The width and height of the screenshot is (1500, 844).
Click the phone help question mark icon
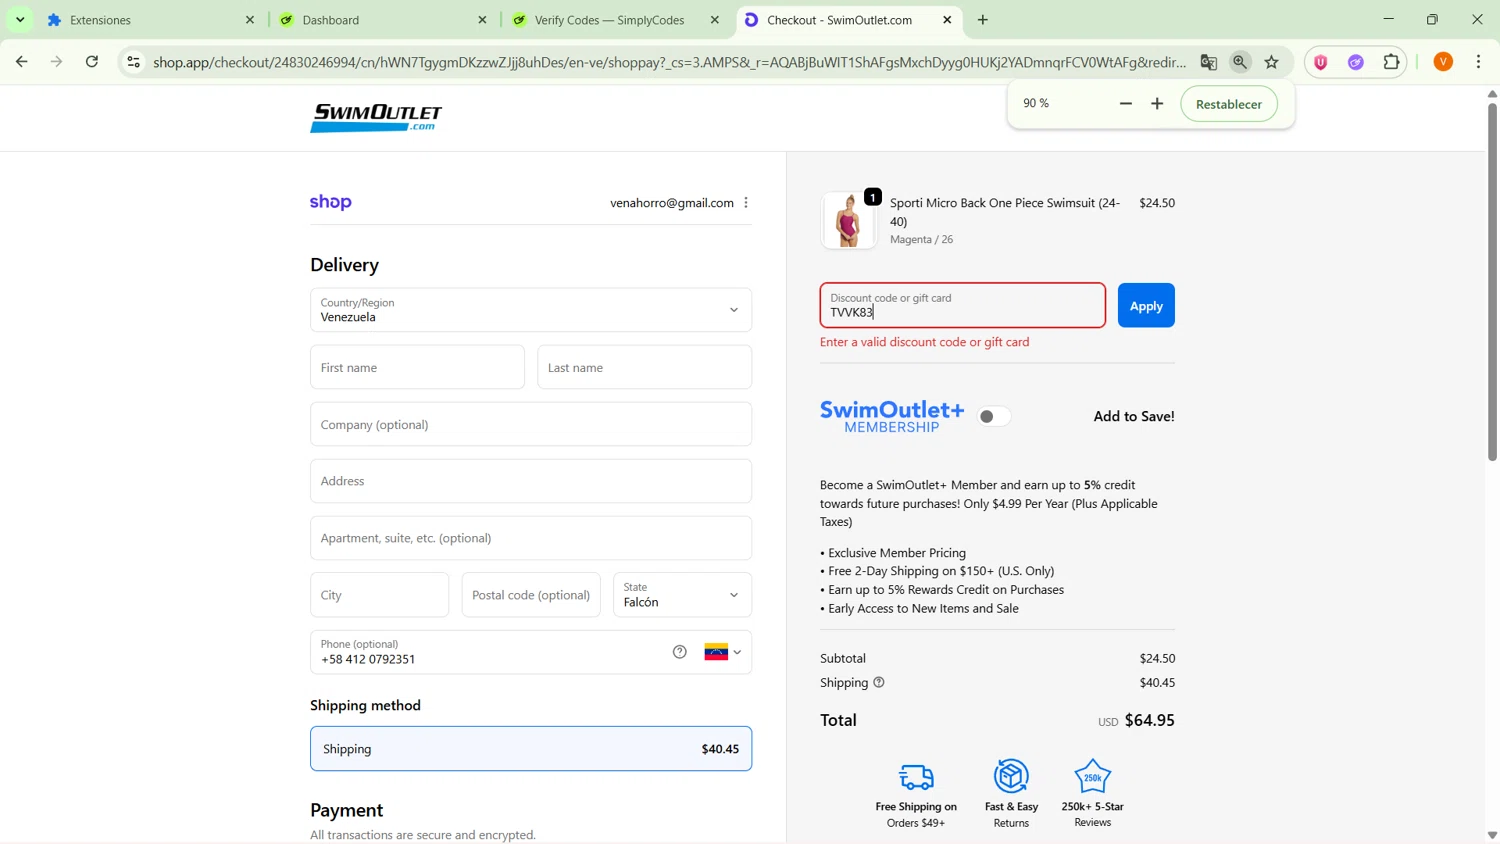[x=680, y=652]
